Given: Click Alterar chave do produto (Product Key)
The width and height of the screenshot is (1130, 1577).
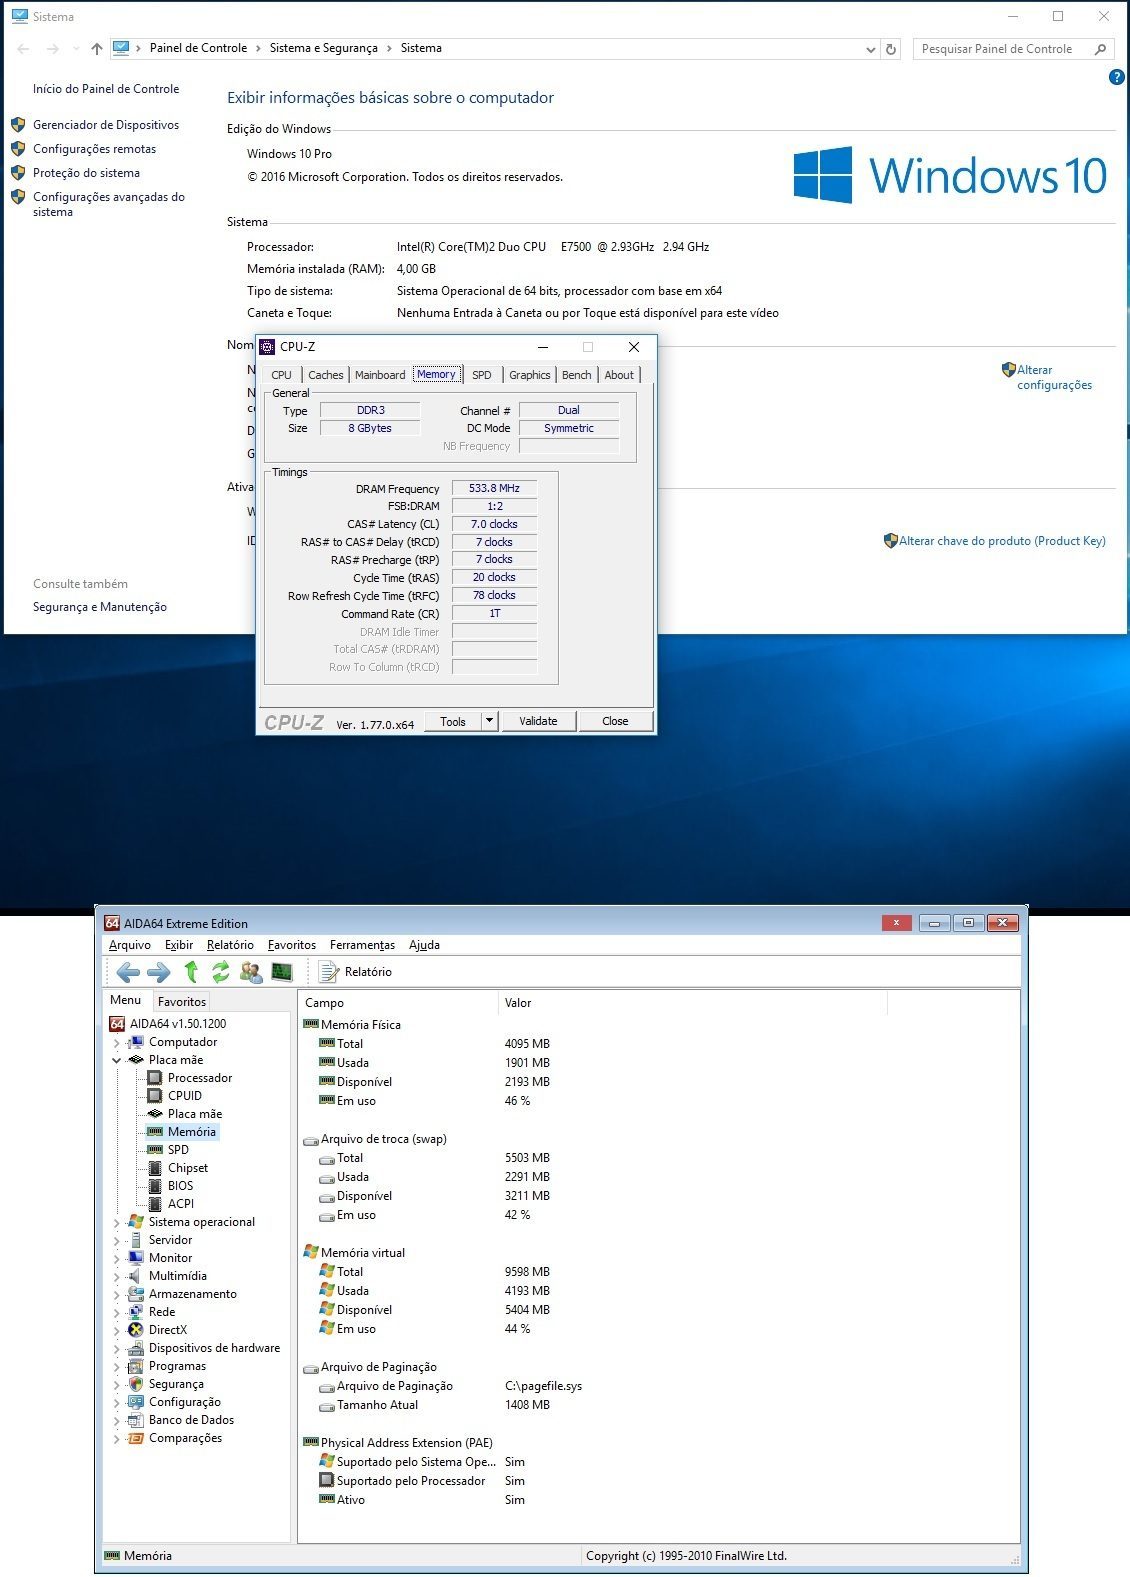Looking at the screenshot, I should coord(1002,541).
